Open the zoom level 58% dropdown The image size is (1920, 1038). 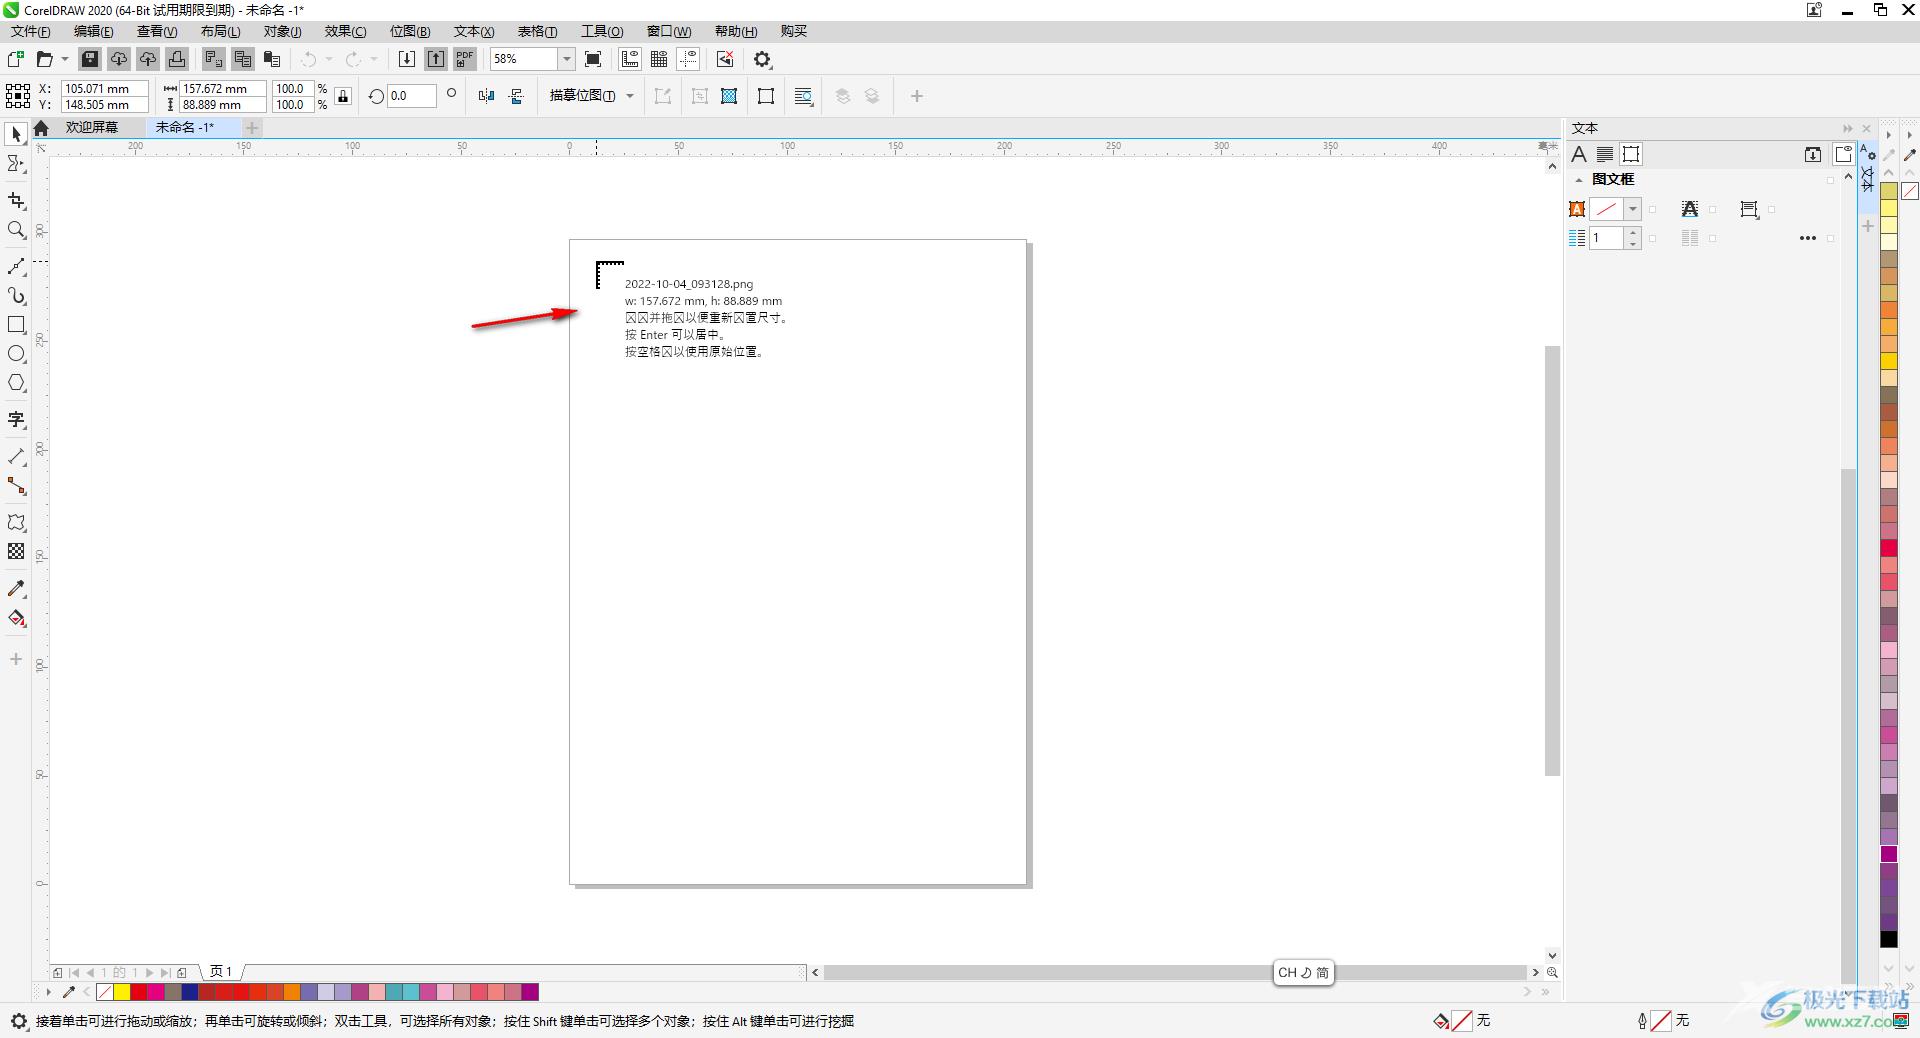click(x=566, y=59)
